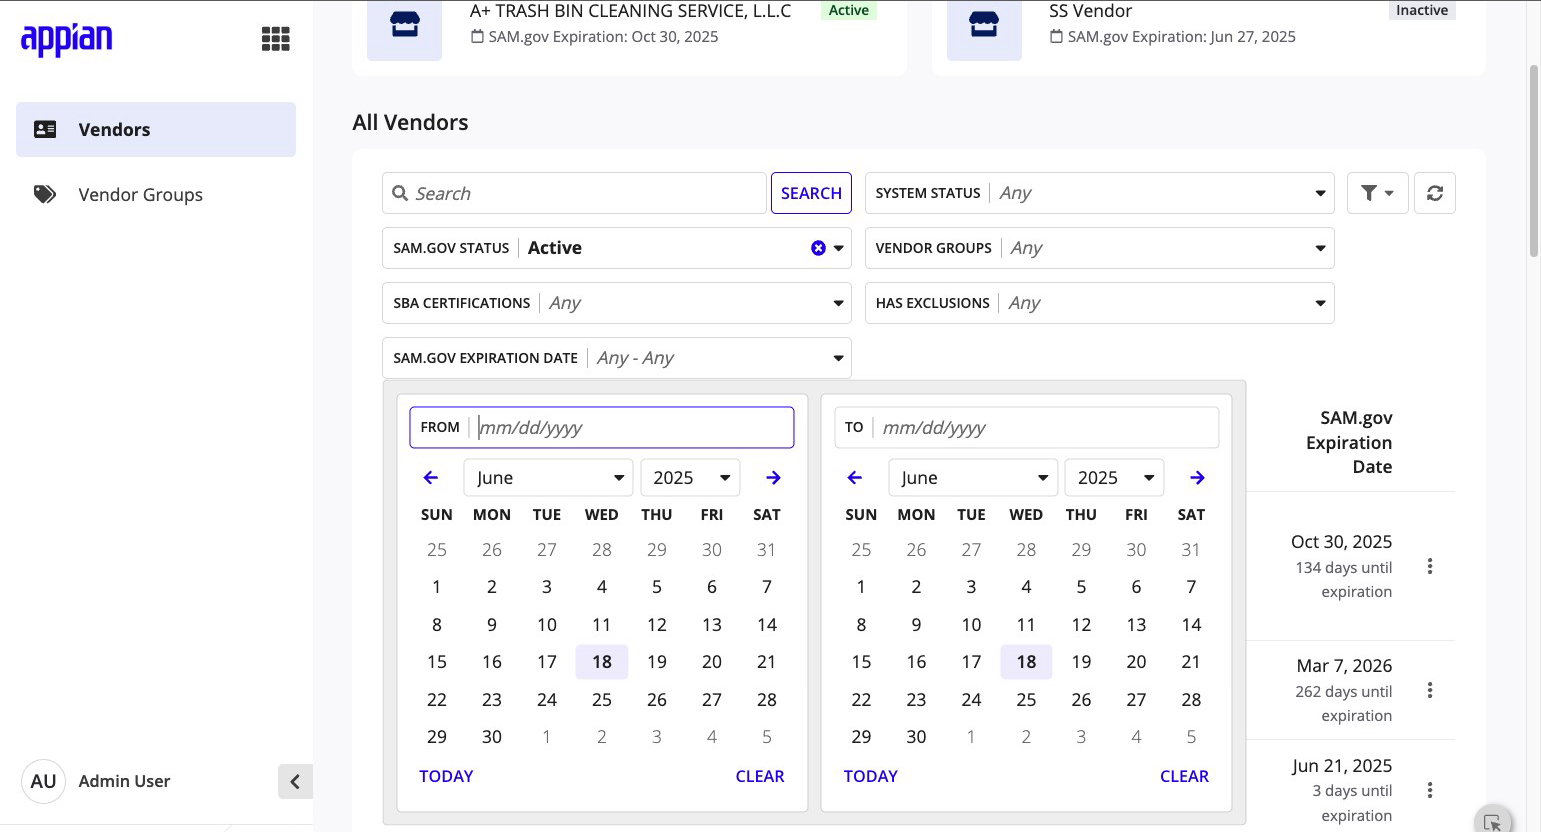The image size is (1541, 832).
Task: Toggle the SAM.gov Expiration Date dropdown
Action: click(616, 358)
